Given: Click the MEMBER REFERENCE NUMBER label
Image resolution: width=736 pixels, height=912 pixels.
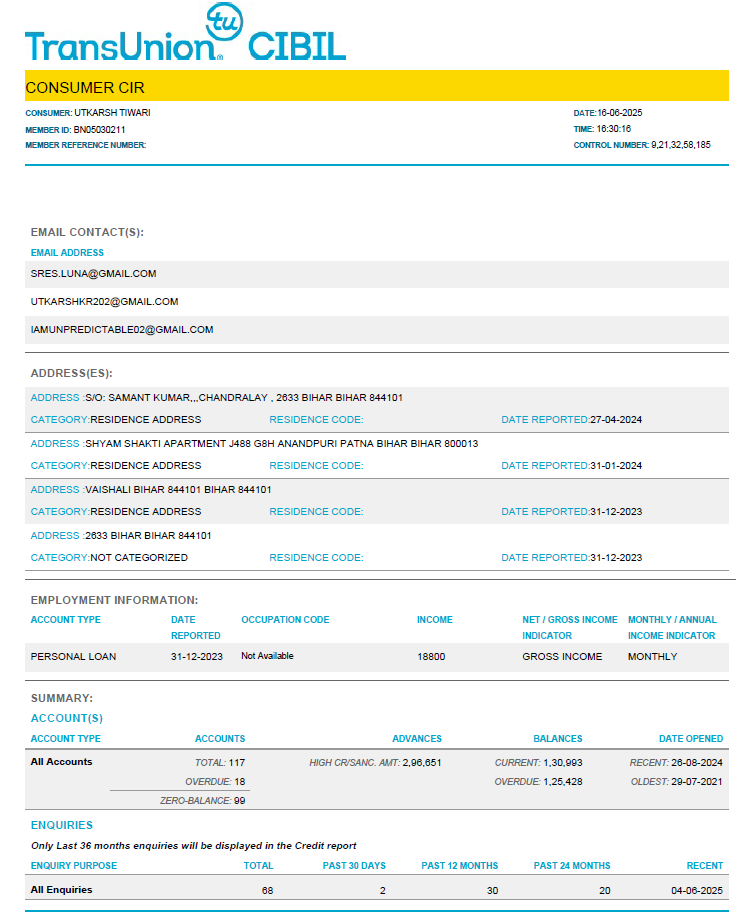Looking at the screenshot, I should click(x=86, y=145).
